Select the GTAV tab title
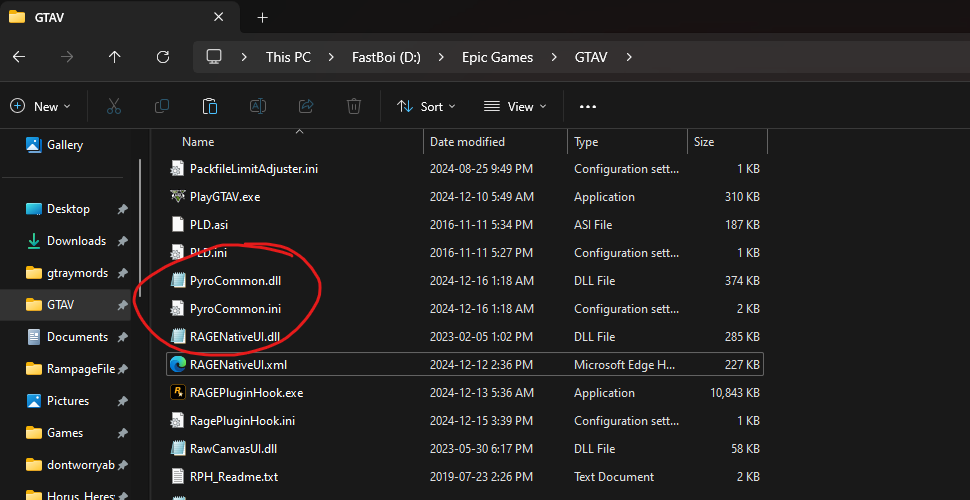 49,17
